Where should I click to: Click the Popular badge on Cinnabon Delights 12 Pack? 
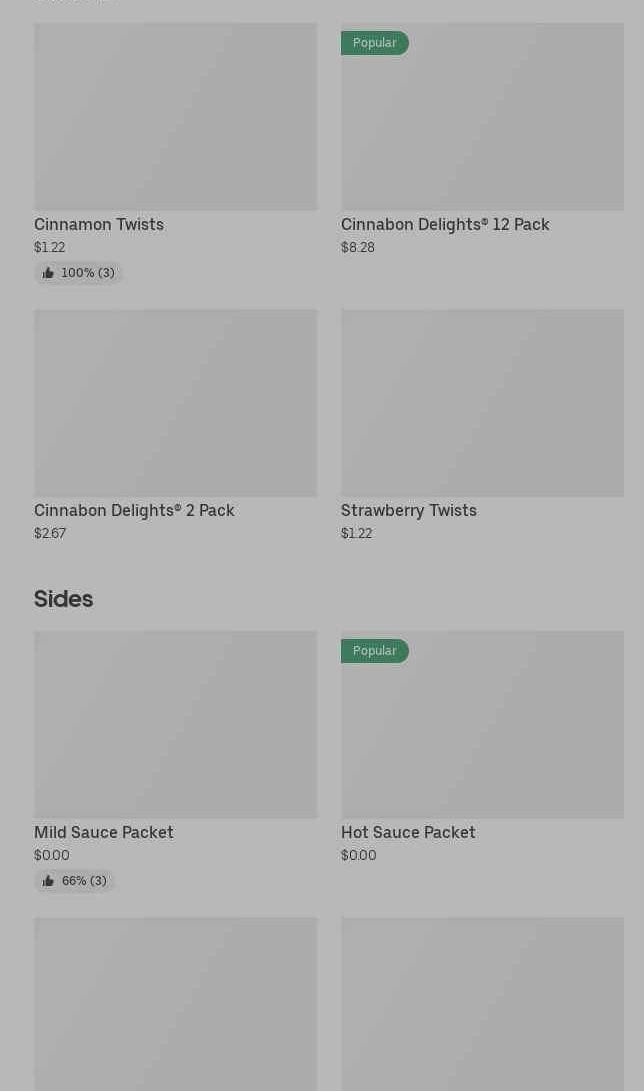[x=374, y=43]
